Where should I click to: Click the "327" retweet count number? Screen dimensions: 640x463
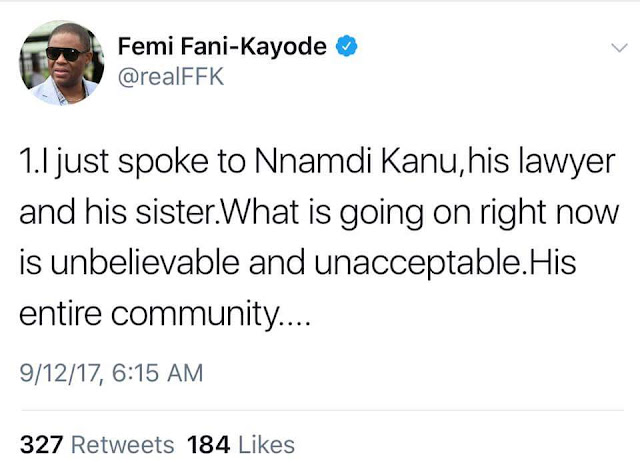click(x=41, y=444)
